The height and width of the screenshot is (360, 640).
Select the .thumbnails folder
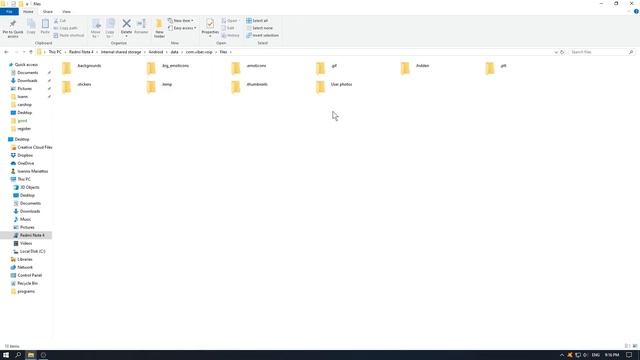tap(249, 86)
